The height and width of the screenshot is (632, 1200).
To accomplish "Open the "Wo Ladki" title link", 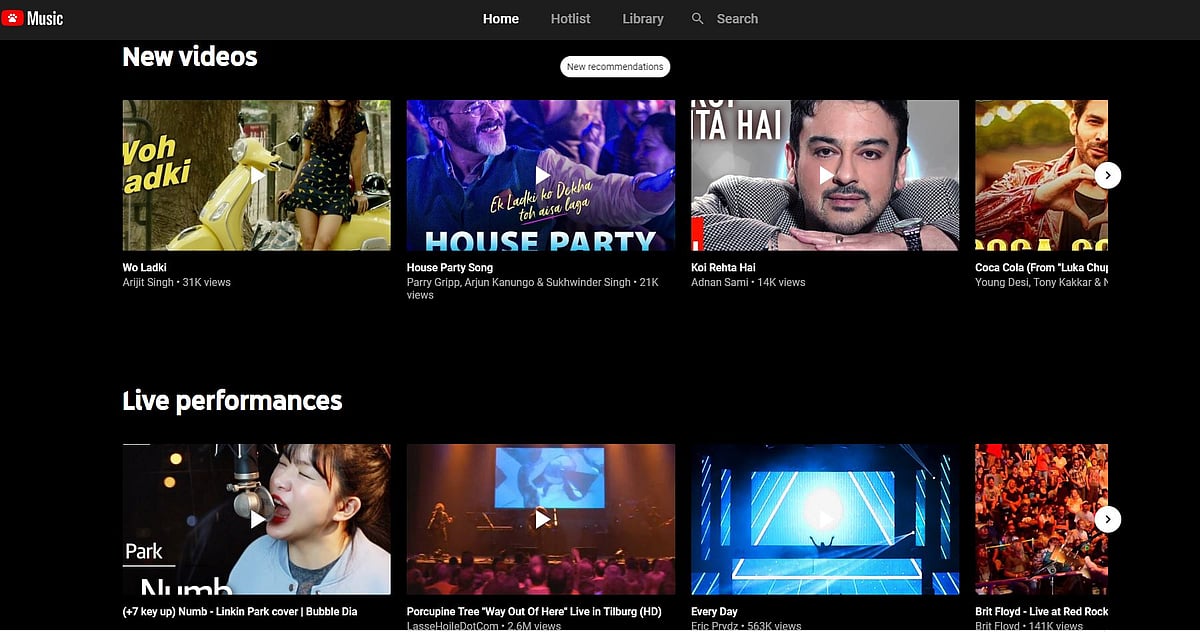I will coord(145,267).
